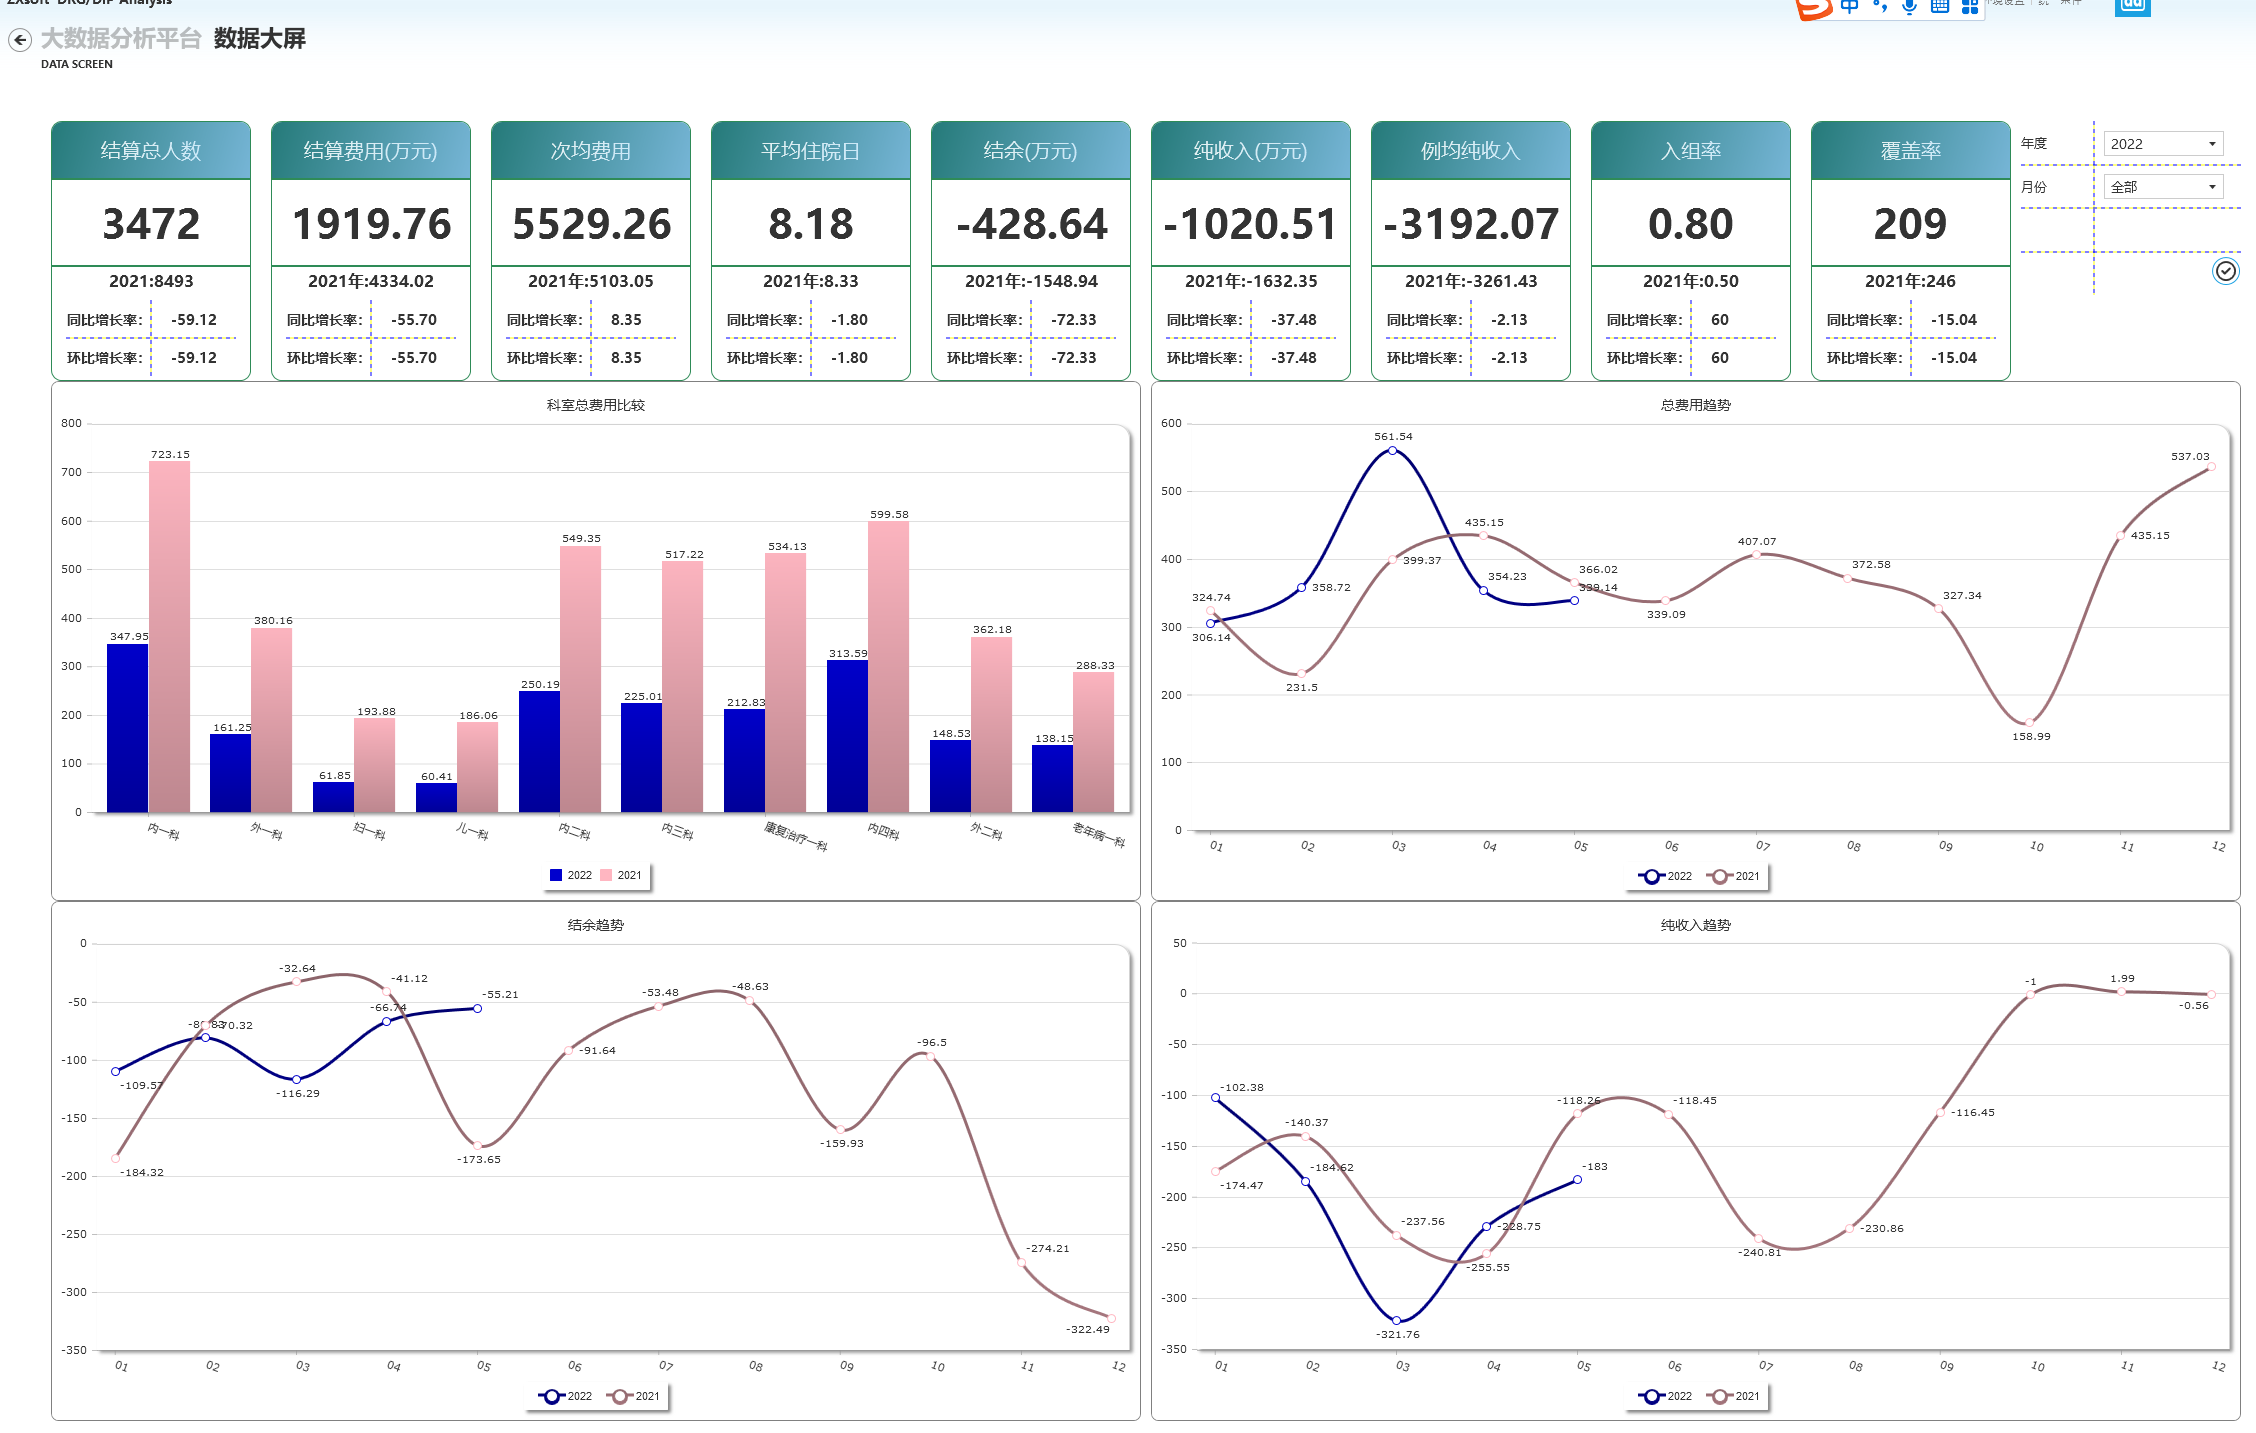The image size is (2256, 1433).
Task: Toggle 2021 line in 结余趋势 legend
Action: [x=633, y=1396]
